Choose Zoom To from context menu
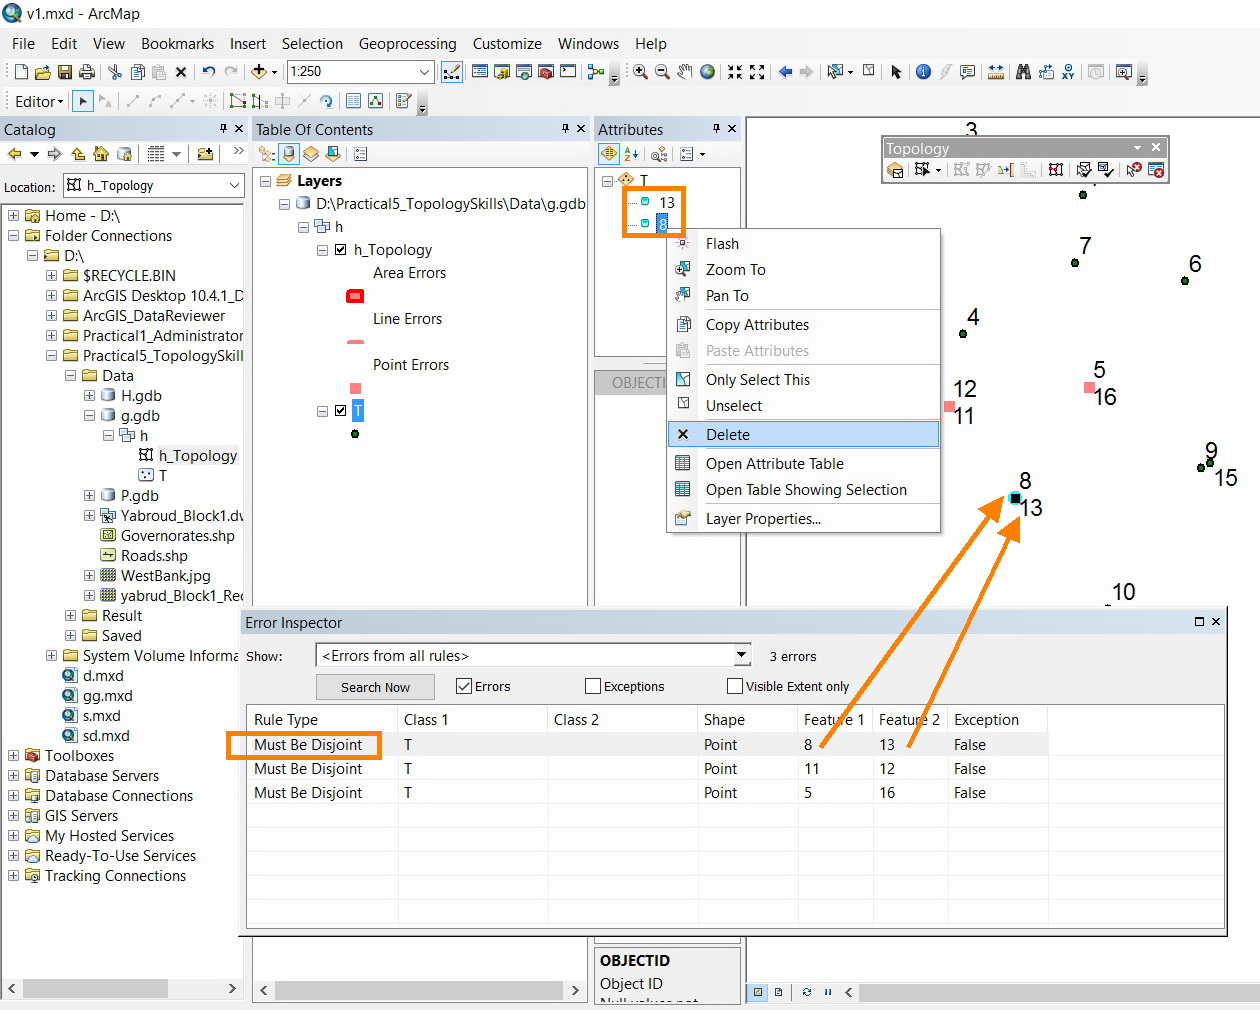This screenshot has width=1260, height=1010. coord(803,270)
